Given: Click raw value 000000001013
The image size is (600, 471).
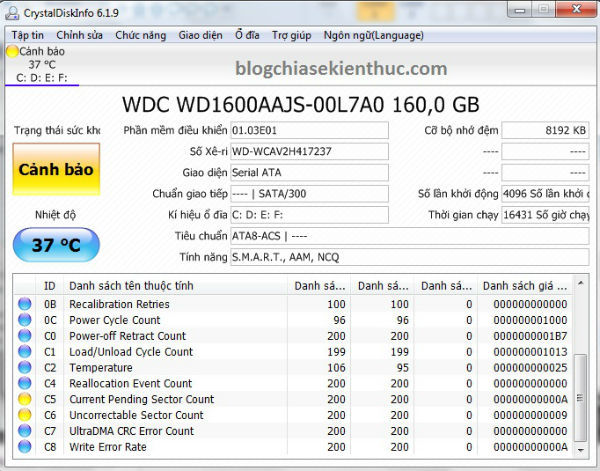Looking at the screenshot, I should [530, 352].
